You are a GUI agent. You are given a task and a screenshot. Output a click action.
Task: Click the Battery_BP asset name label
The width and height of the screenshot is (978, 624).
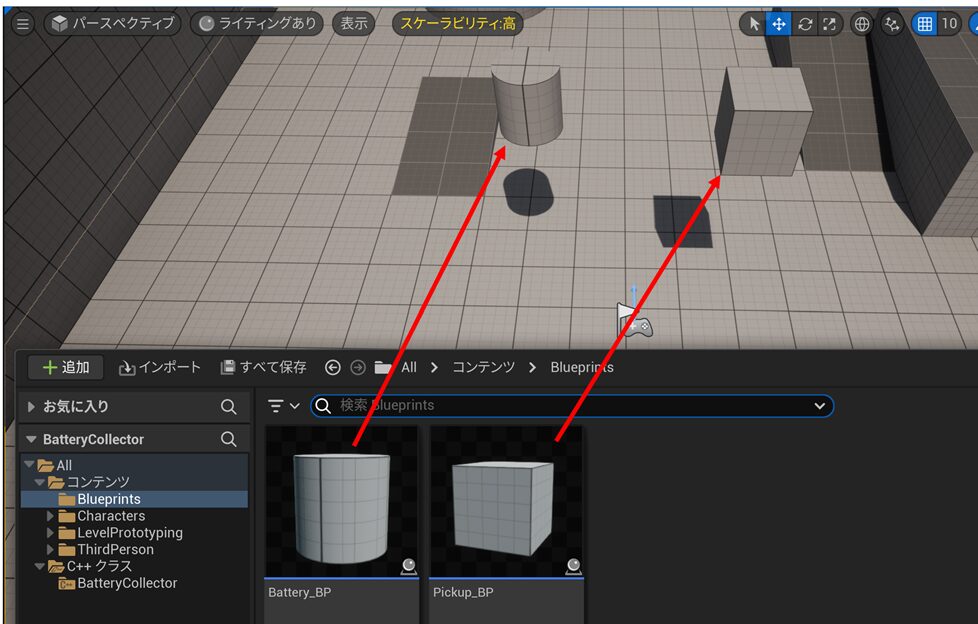300,593
